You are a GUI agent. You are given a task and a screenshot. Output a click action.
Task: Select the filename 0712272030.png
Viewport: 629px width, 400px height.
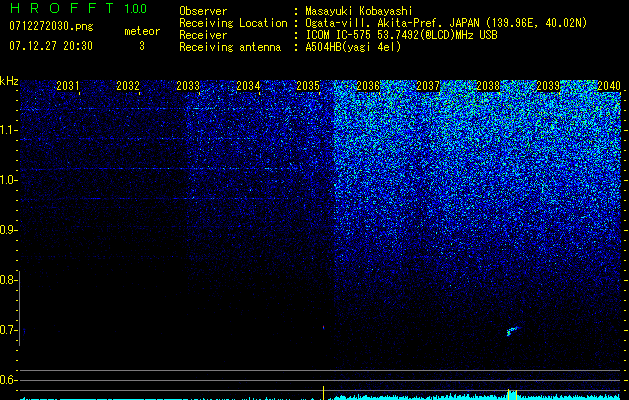(x=51, y=26)
